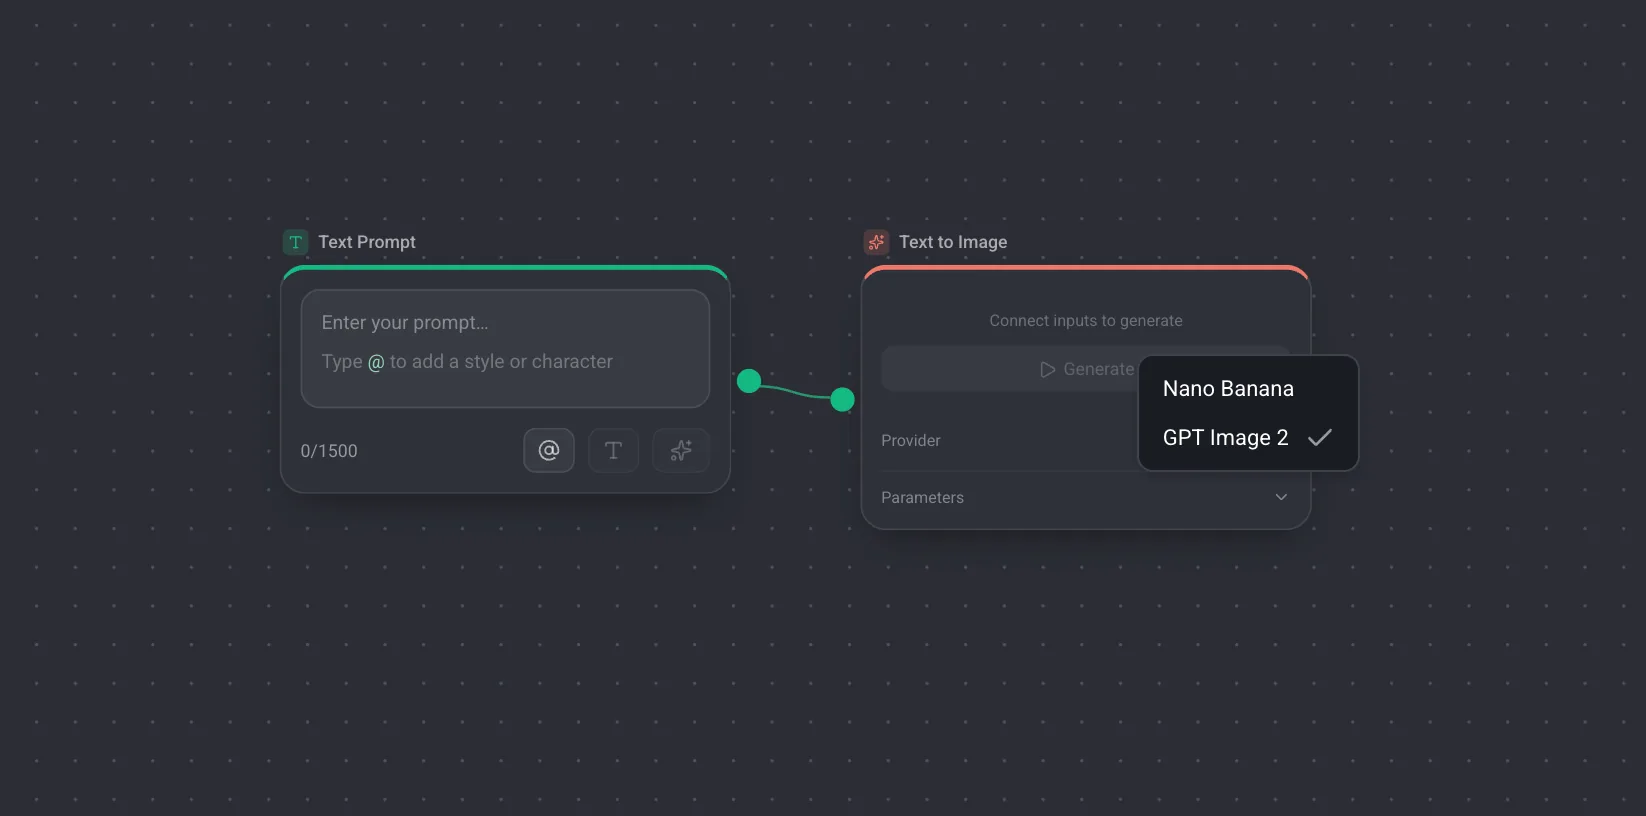1646x816 pixels.
Task: Click the T text format button
Action: tap(614, 450)
